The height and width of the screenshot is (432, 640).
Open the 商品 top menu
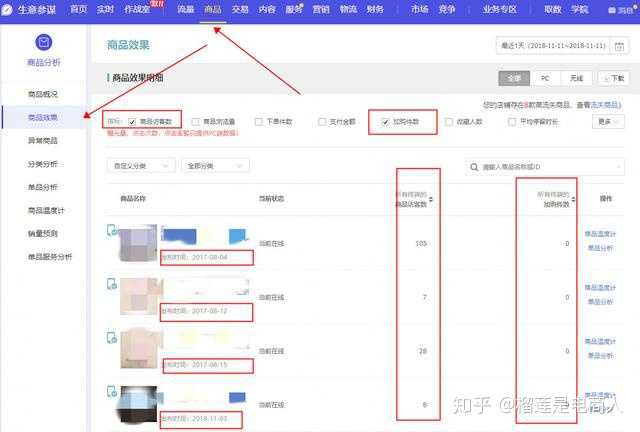(213, 9)
